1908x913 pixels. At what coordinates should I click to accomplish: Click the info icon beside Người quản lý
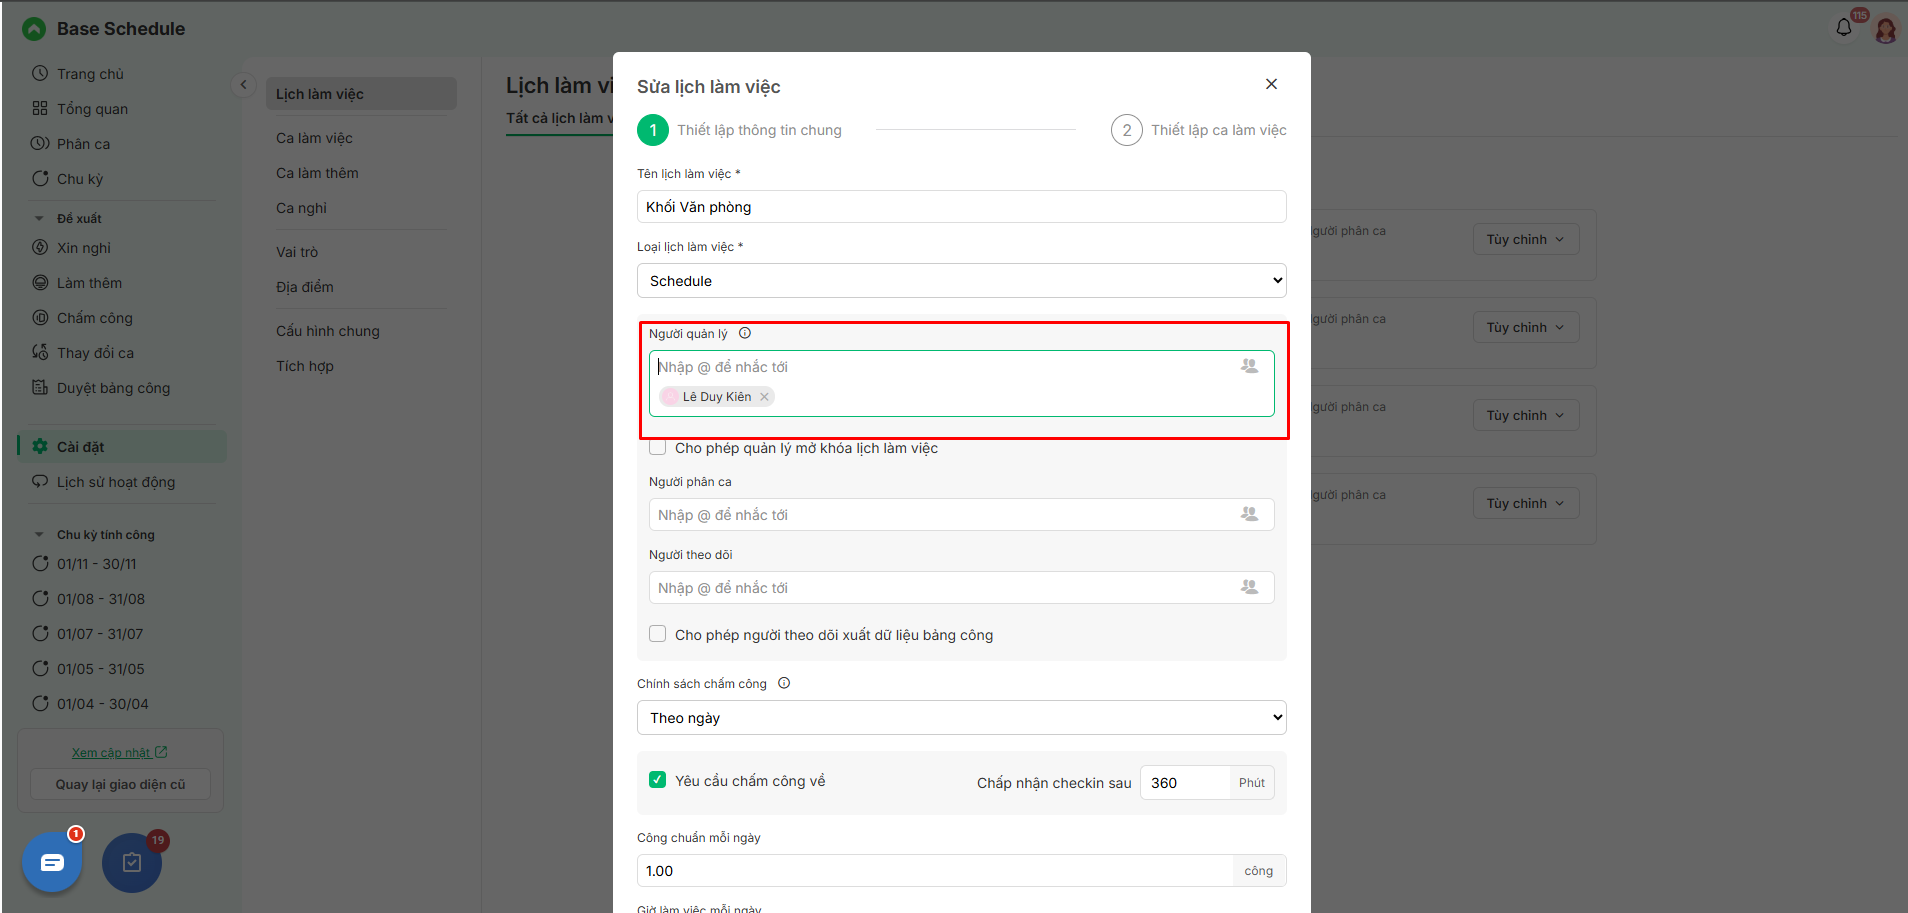coord(745,333)
